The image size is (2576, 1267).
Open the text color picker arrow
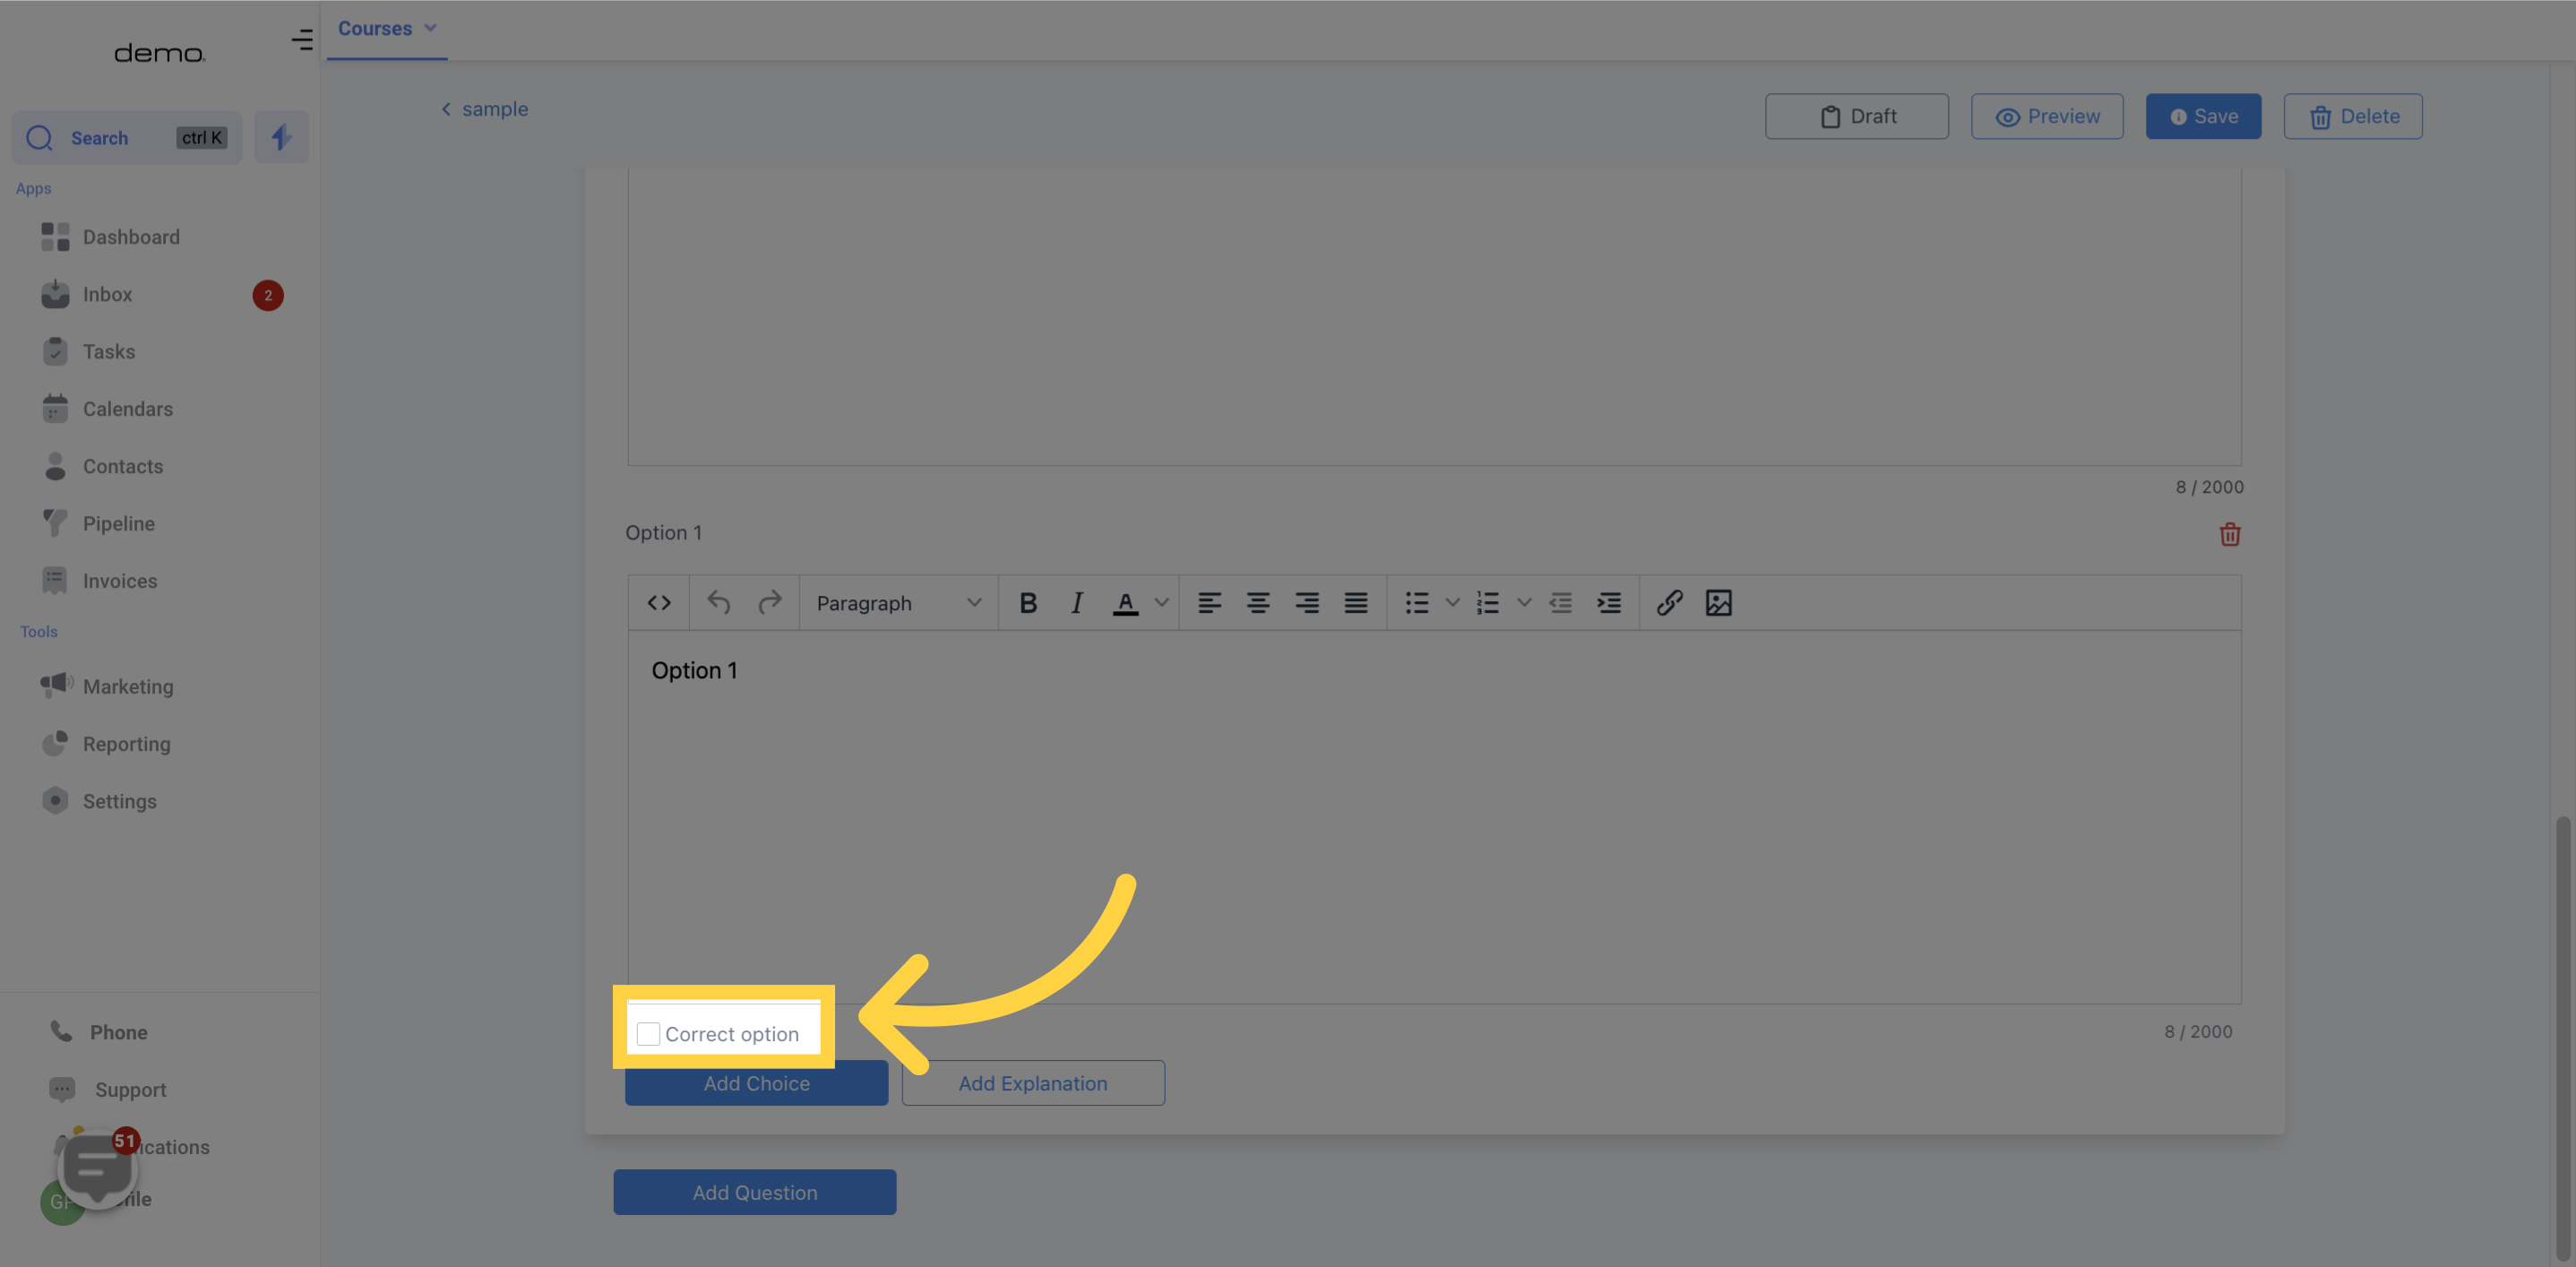(1161, 603)
